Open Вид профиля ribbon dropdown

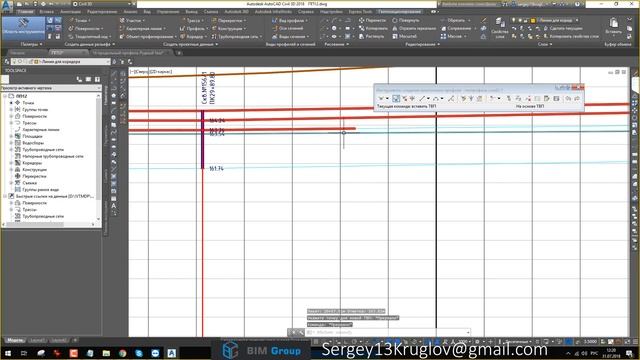pyautogui.click(x=290, y=20)
